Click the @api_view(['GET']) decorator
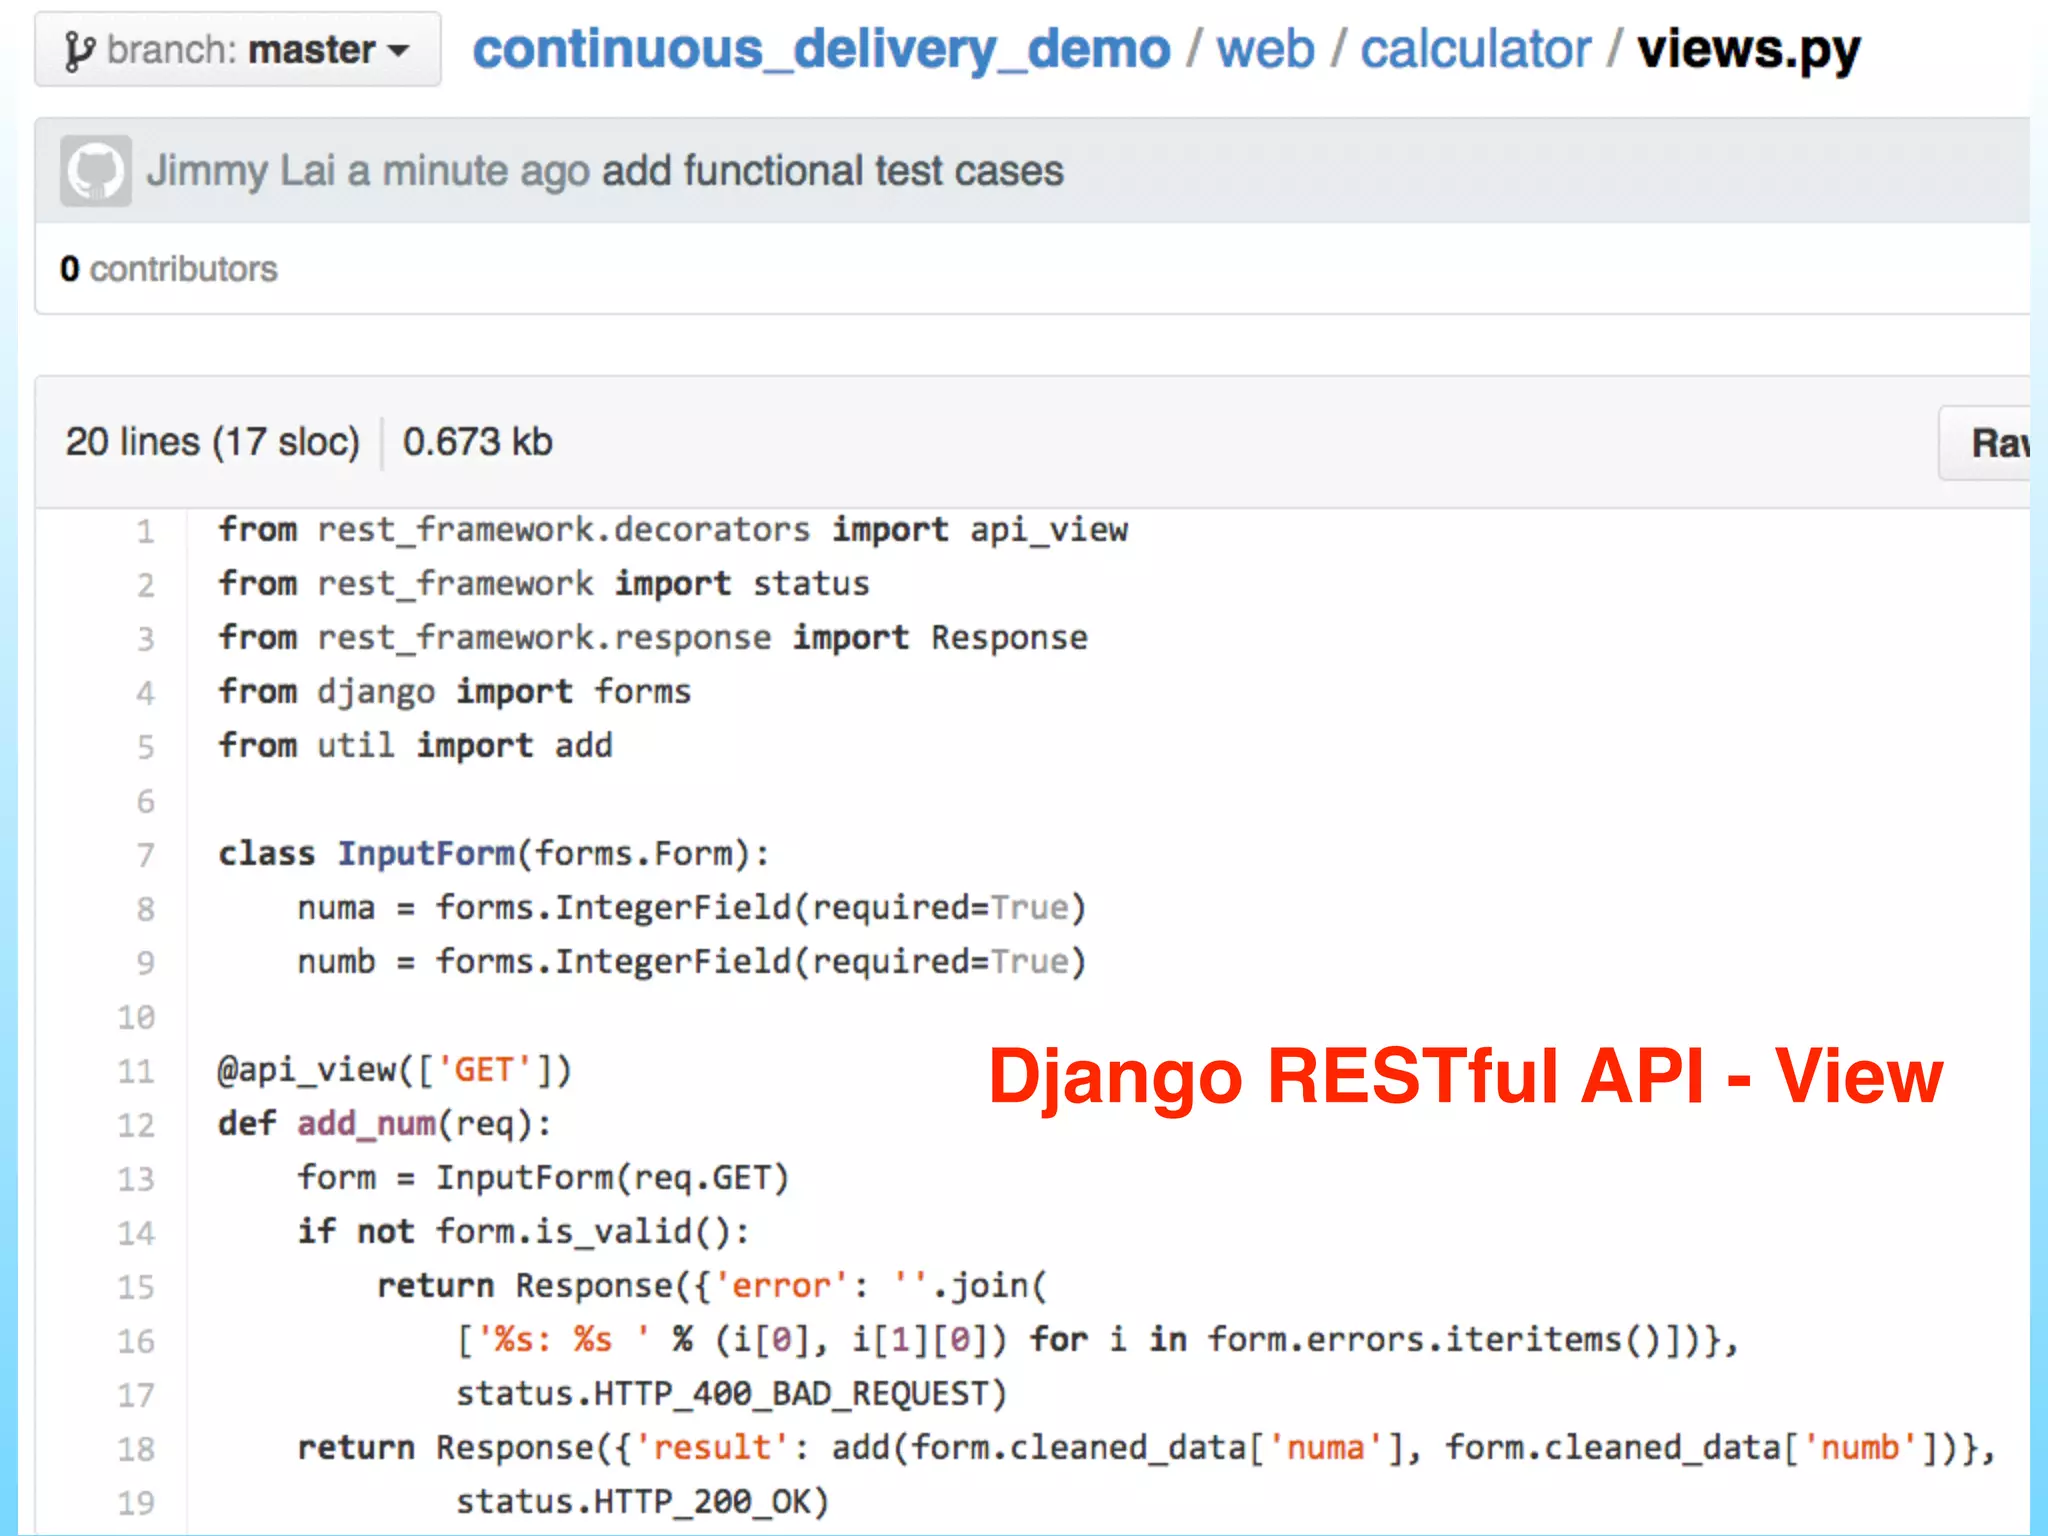 [395, 1070]
